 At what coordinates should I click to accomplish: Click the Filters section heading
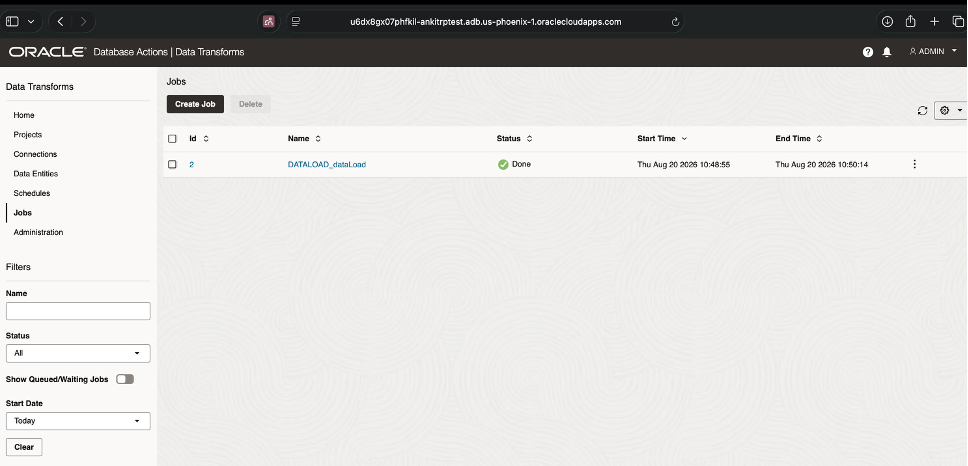[18, 267]
